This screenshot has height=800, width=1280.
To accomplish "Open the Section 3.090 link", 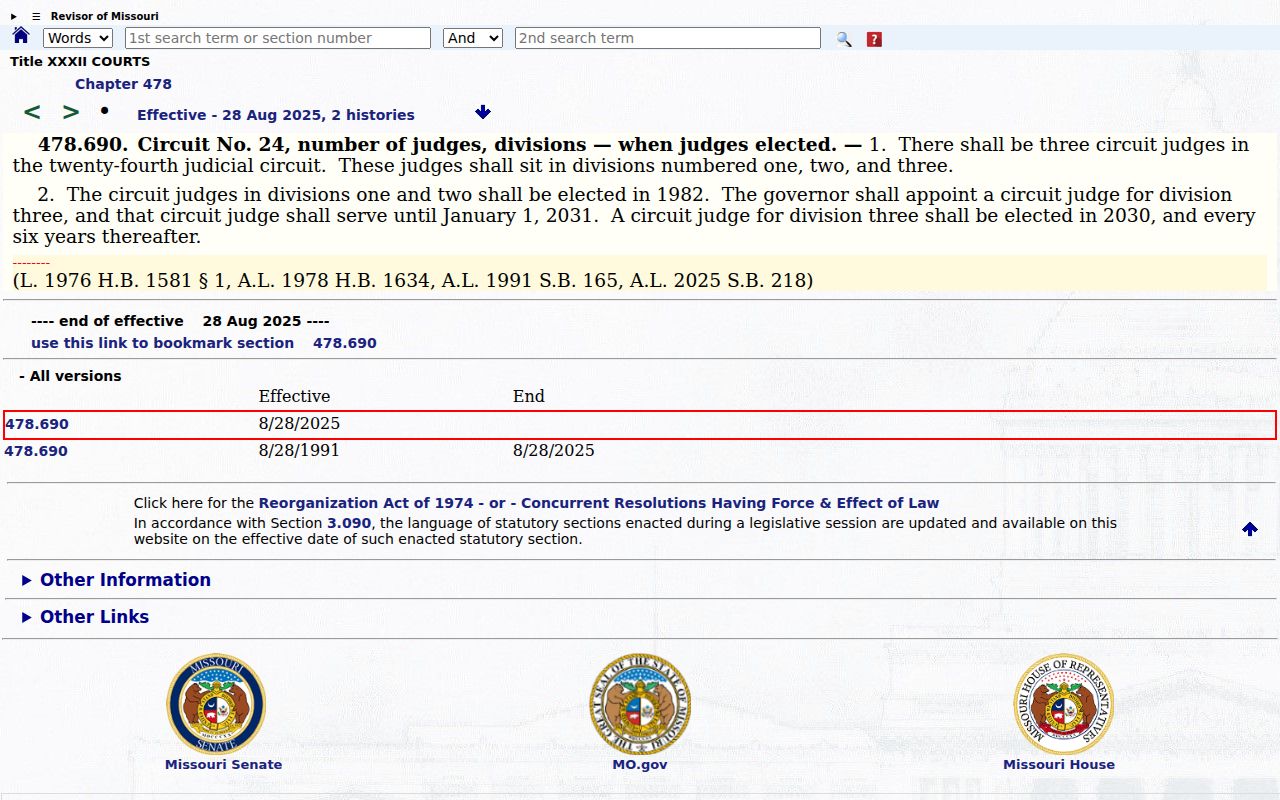I will [349, 523].
